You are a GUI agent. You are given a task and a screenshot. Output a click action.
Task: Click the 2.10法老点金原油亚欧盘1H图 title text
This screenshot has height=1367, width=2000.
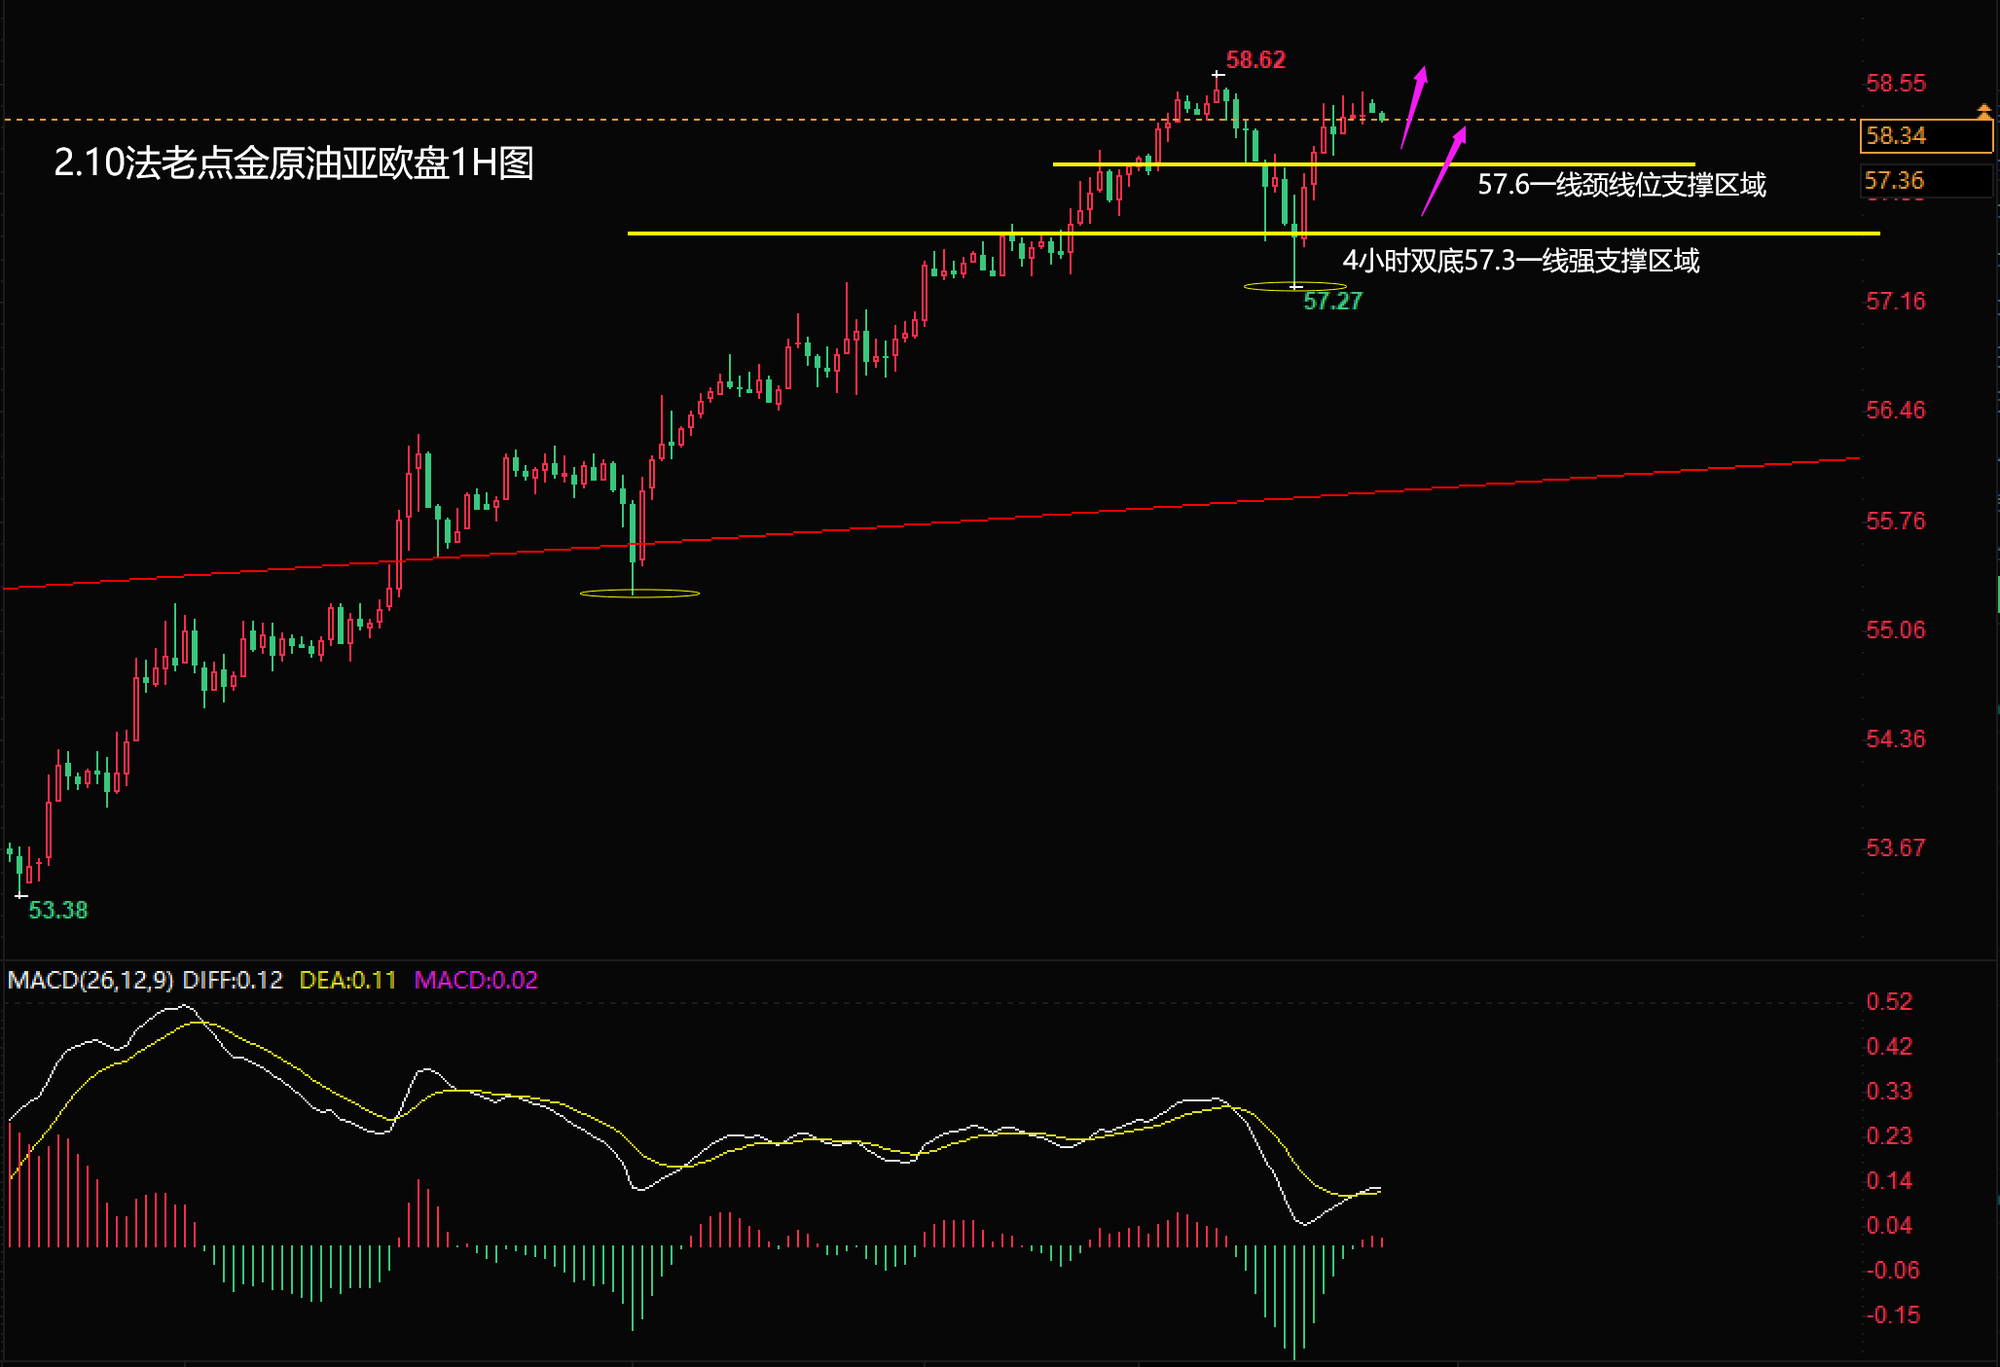[293, 163]
